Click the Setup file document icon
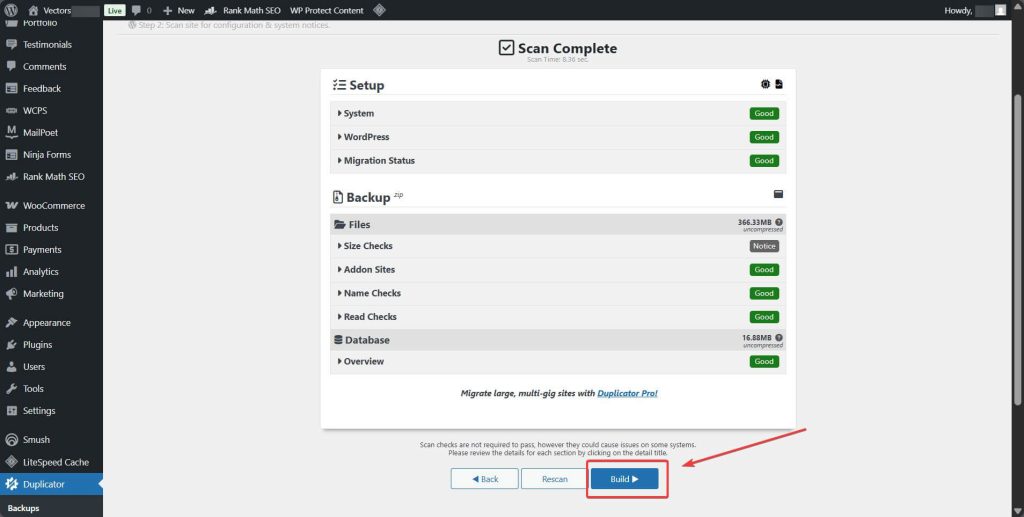The width and height of the screenshot is (1024, 517). (x=779, y=84)
